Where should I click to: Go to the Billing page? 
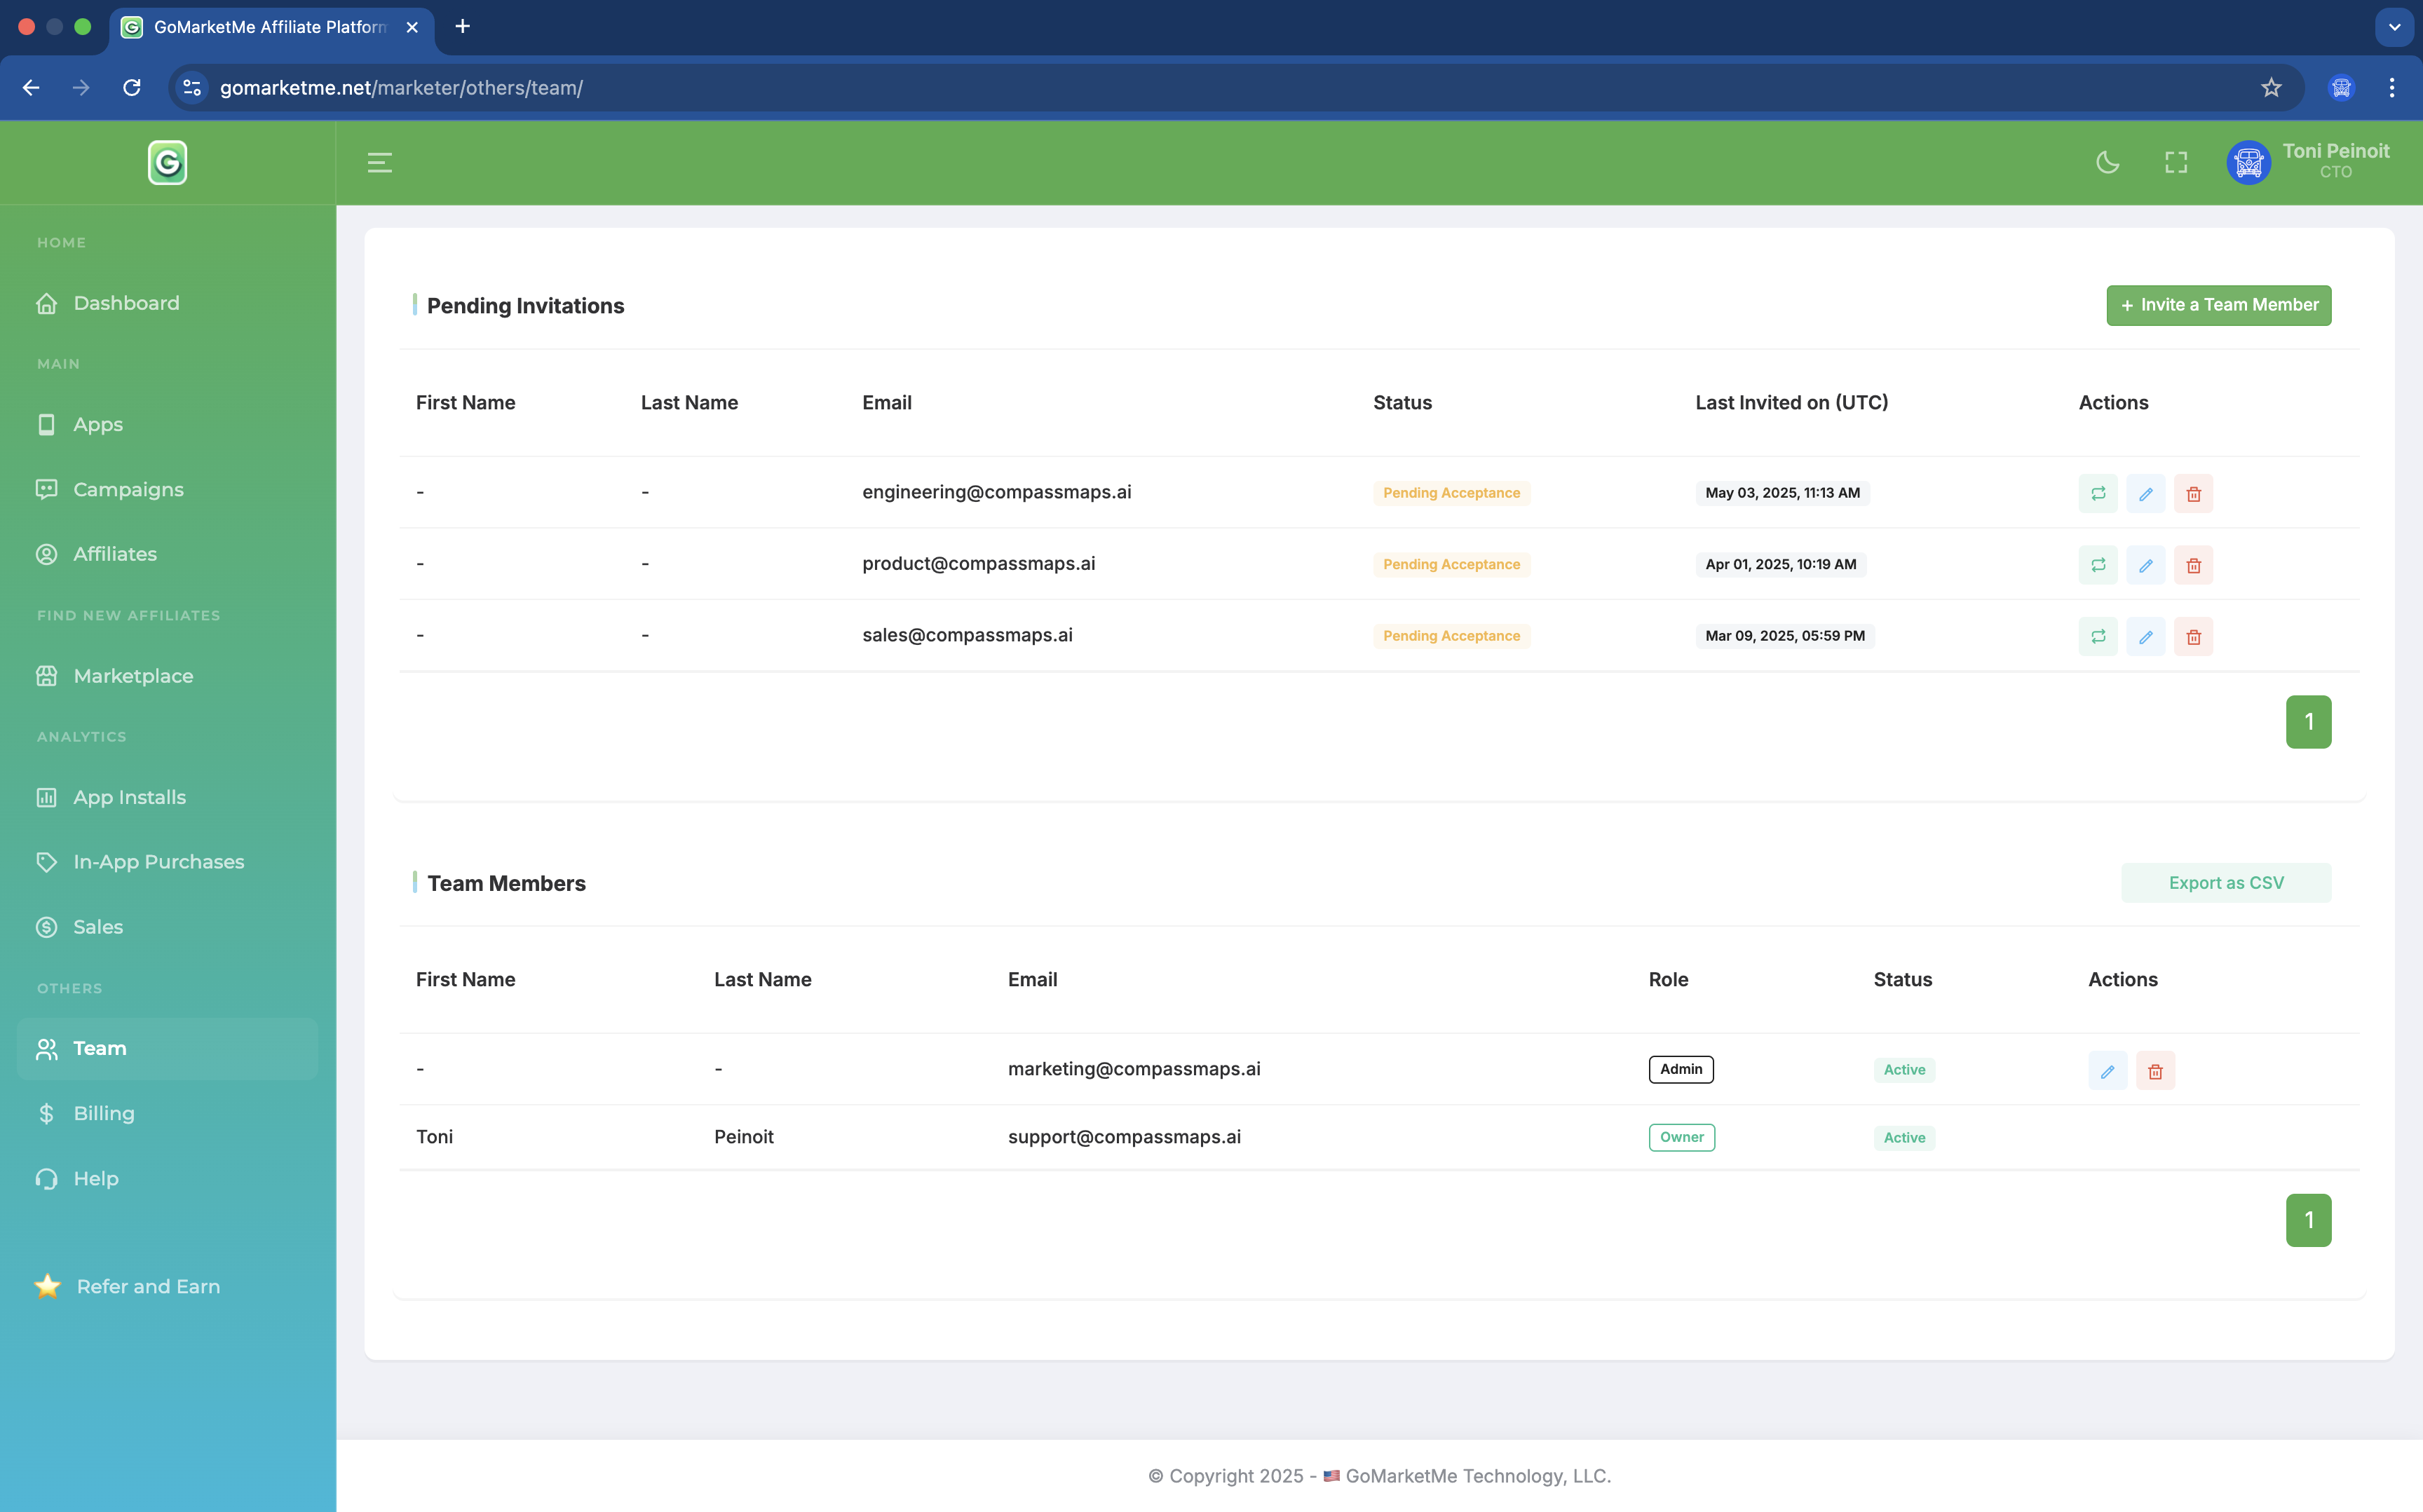[167, 1113]
